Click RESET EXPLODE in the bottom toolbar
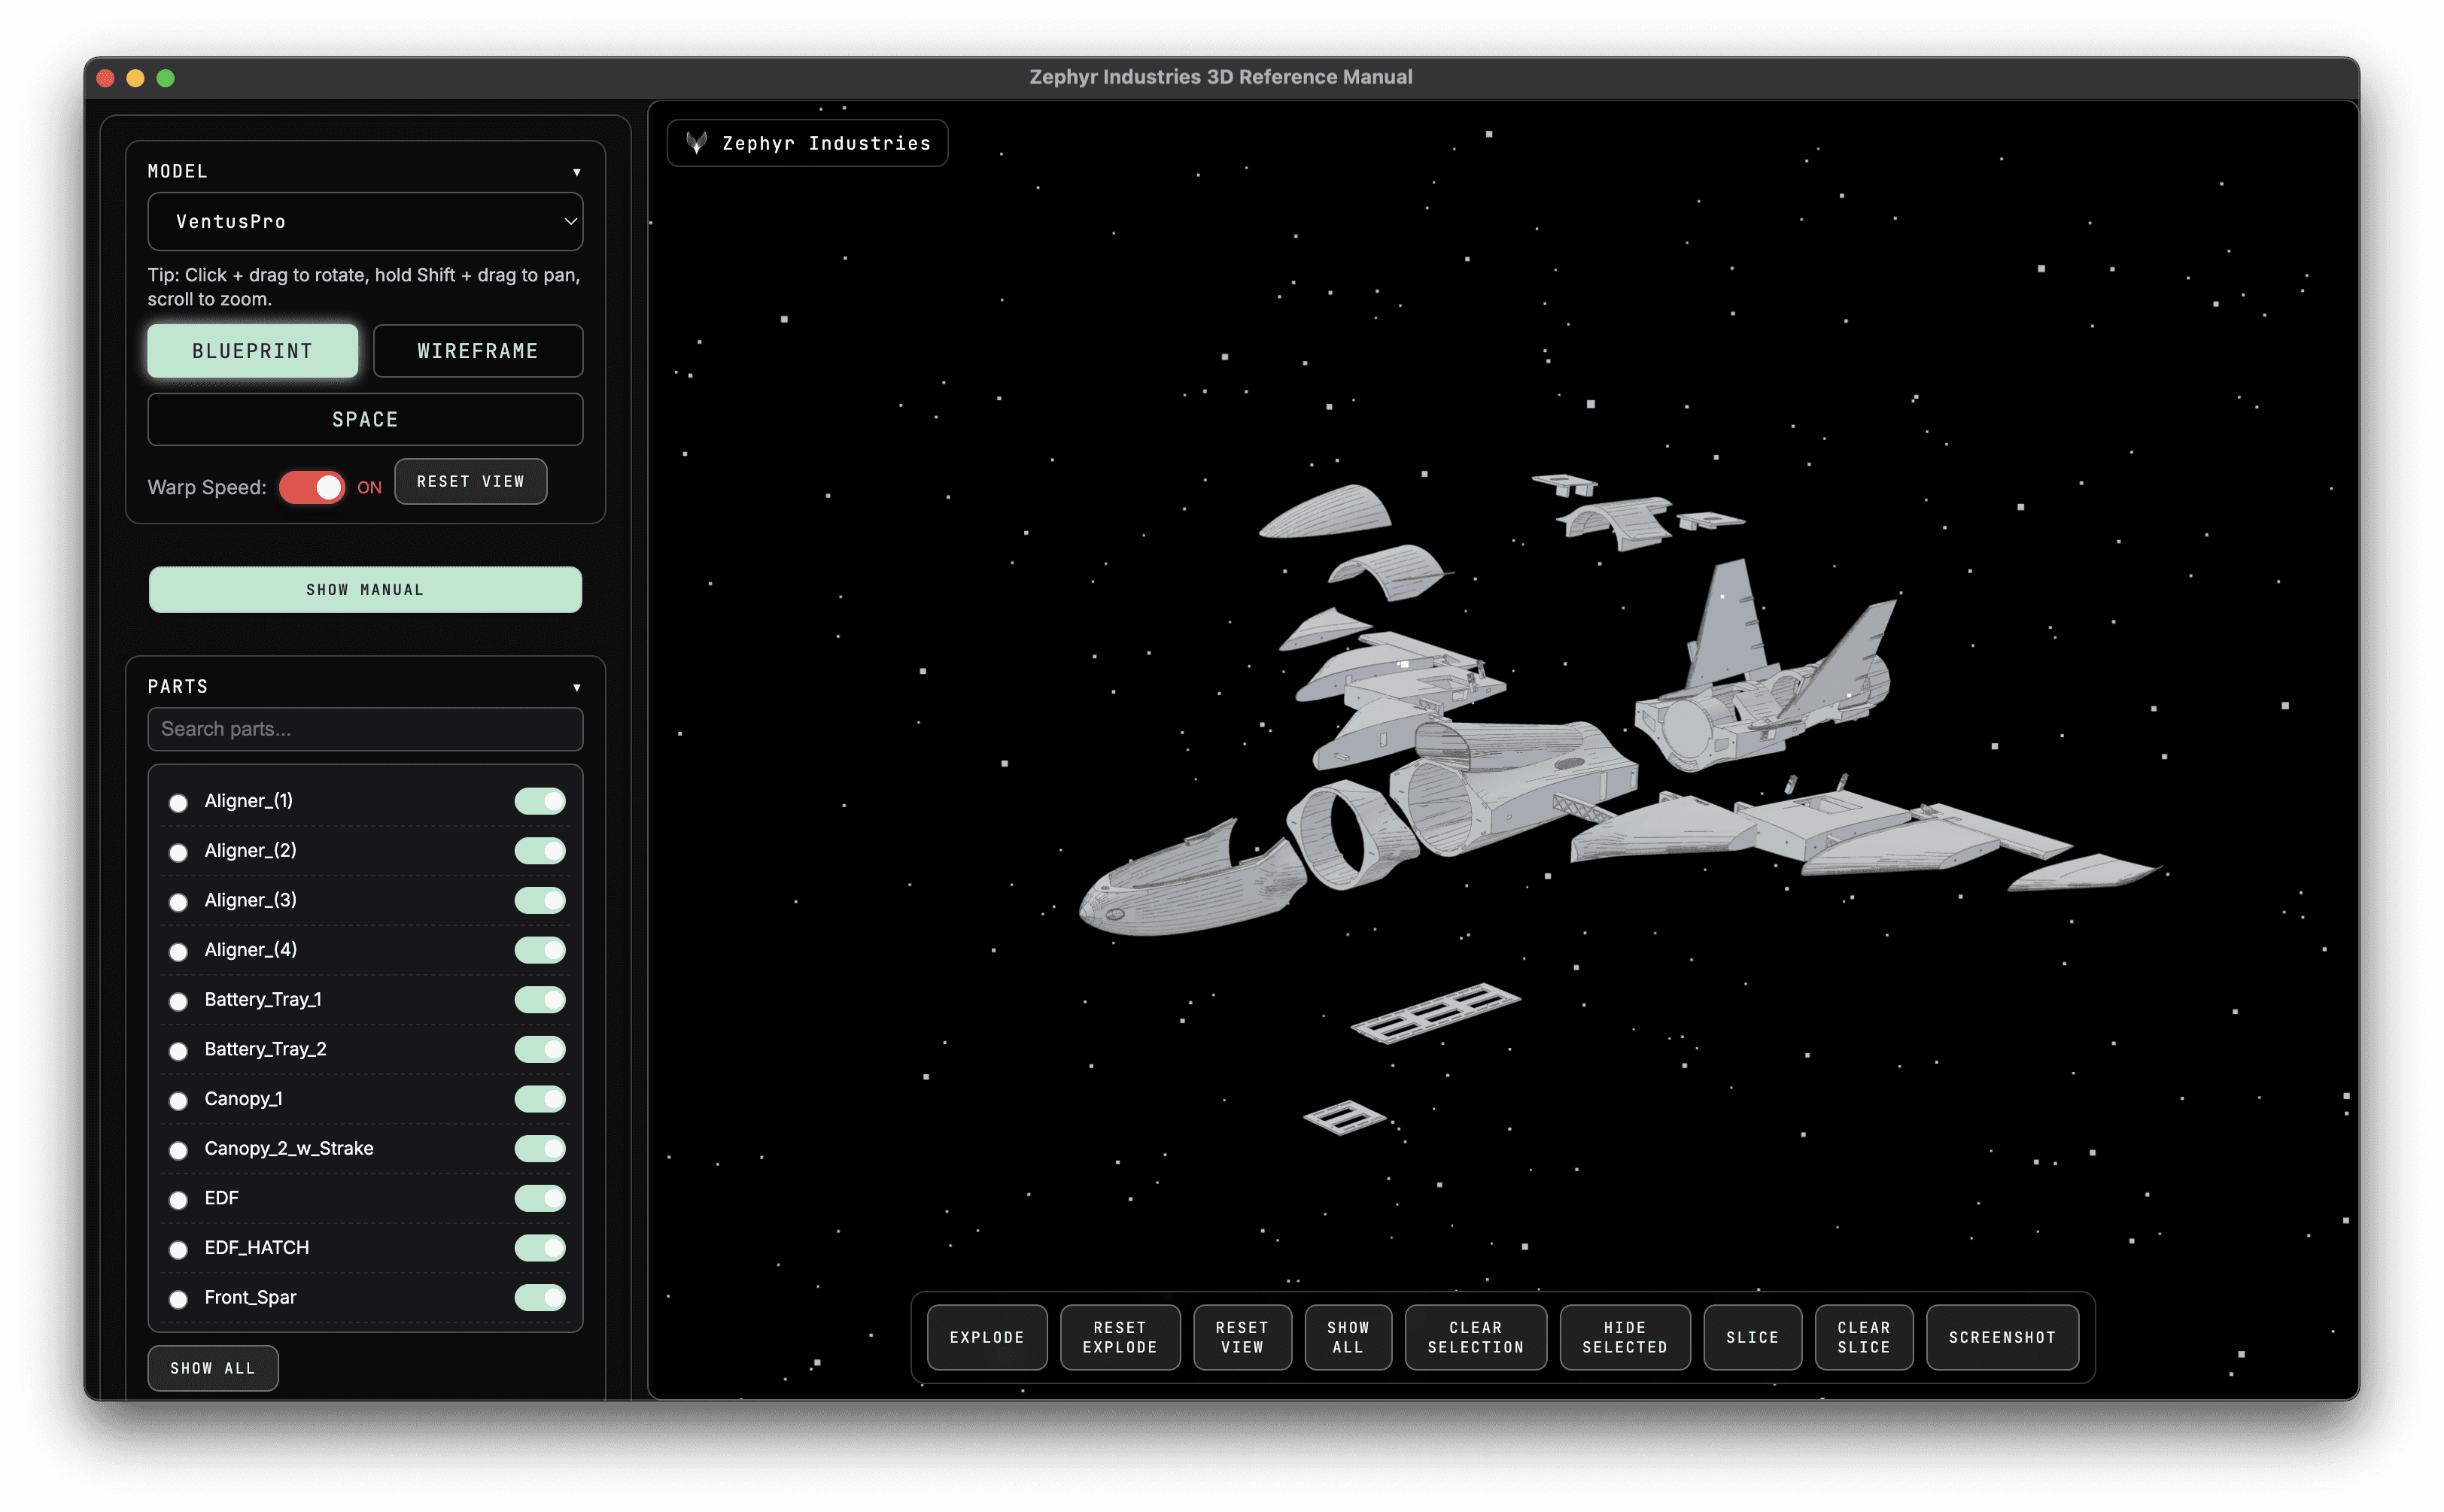Image resolution: width=2444 pixels, height=1512 pixels. [1119, 1337]
